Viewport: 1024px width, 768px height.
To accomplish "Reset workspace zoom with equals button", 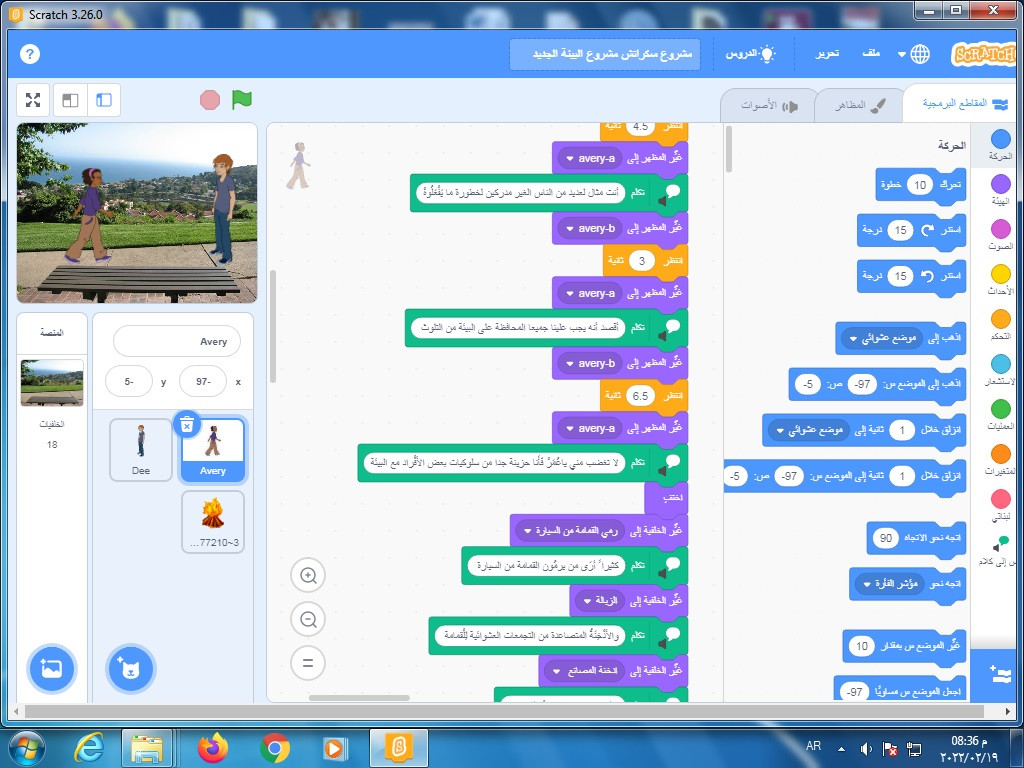I will coord(308,663).
